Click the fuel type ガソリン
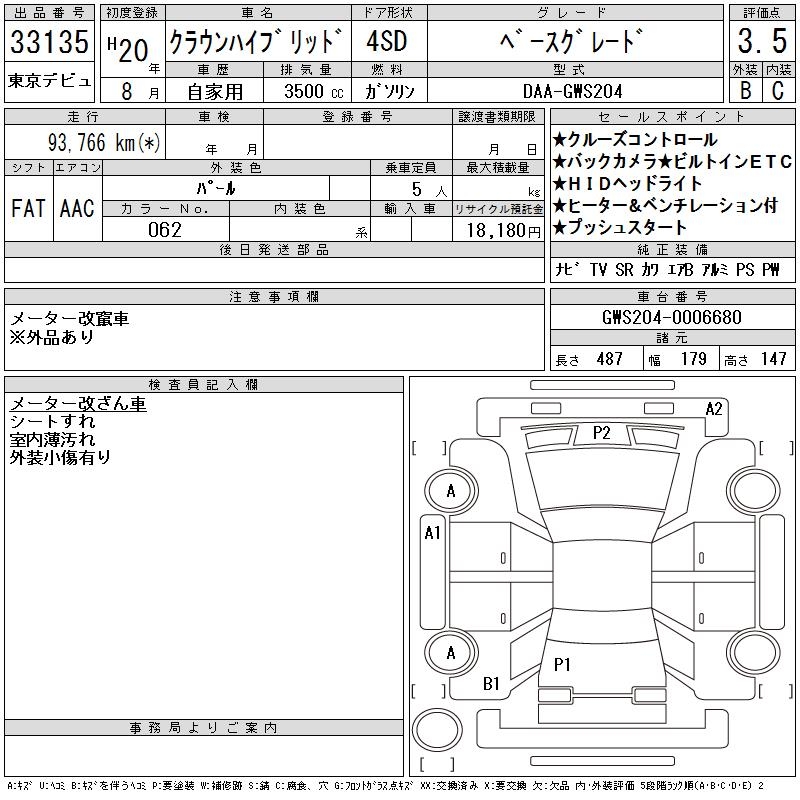This screenshot has height=800, width=800. (x=390, y=91)
